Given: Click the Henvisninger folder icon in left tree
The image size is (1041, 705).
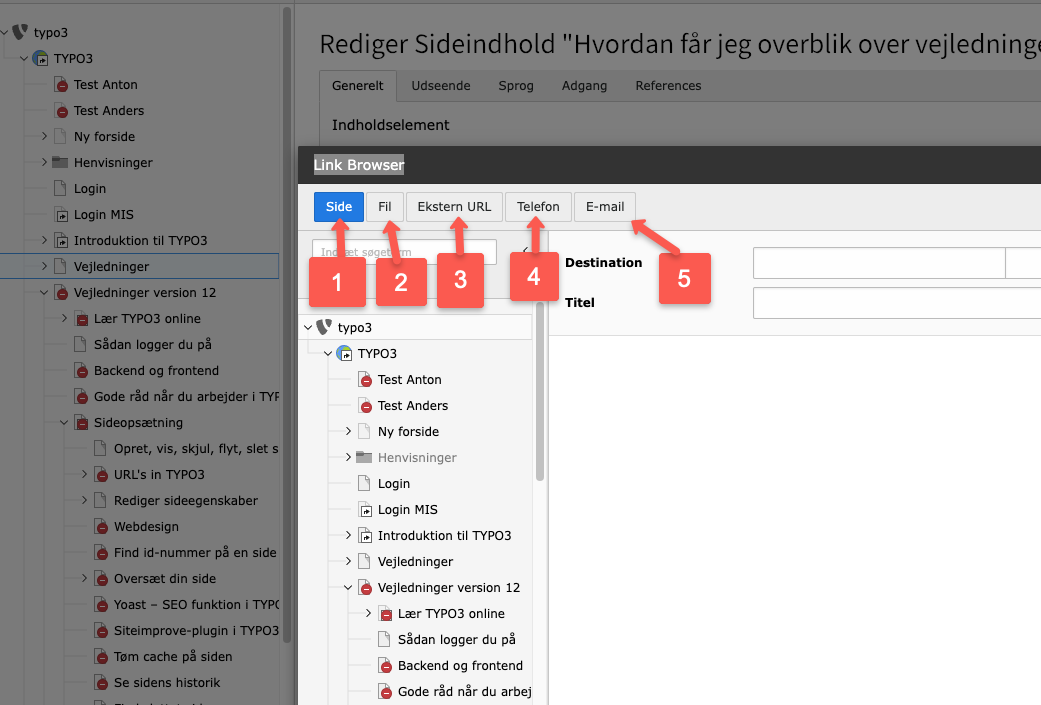Looking at the screenshot, I should (60, 162).
